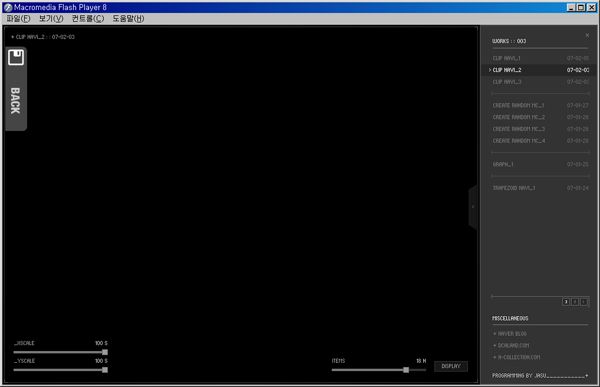The height and width of the screenshot is (387, 600).
Task: Click the floppy disk save icon
Action: click(16, 58)
